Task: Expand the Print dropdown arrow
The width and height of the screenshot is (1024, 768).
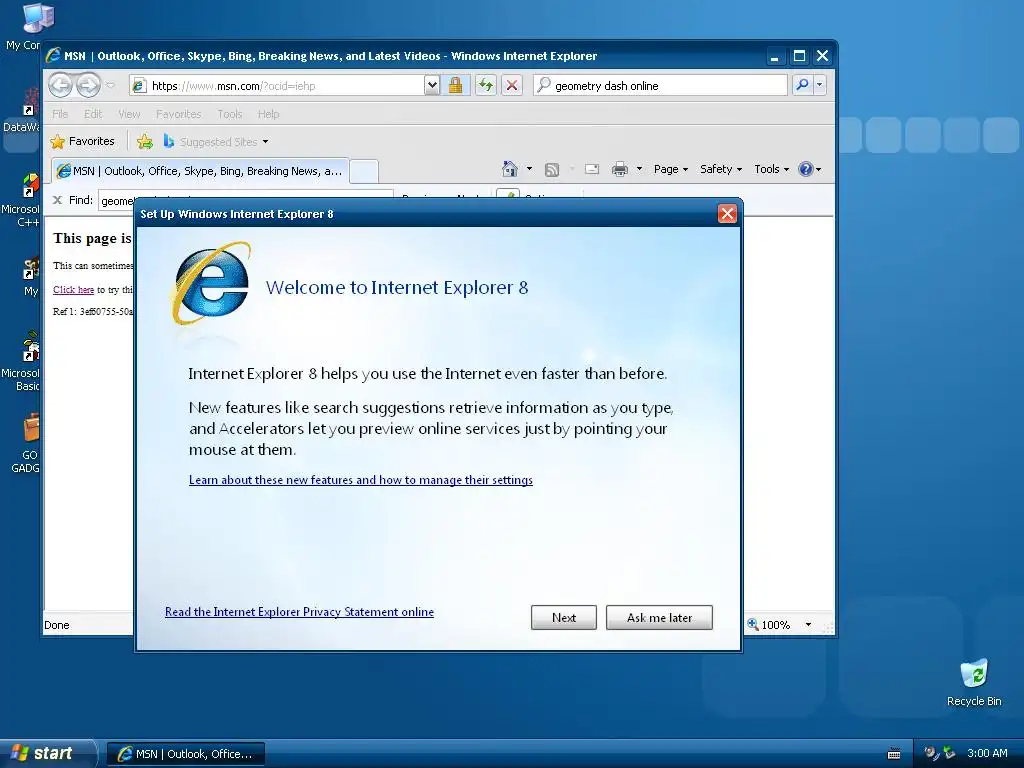Action: 639,169
